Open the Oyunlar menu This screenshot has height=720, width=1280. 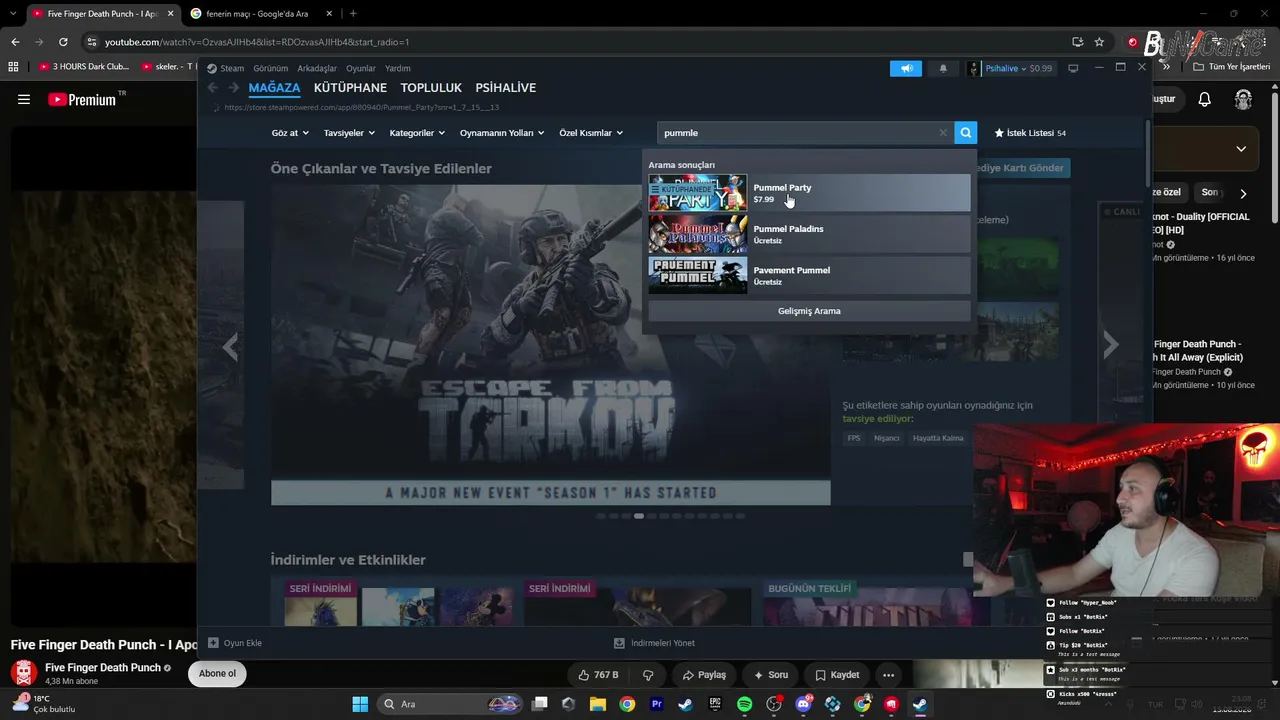click(361, 68)
